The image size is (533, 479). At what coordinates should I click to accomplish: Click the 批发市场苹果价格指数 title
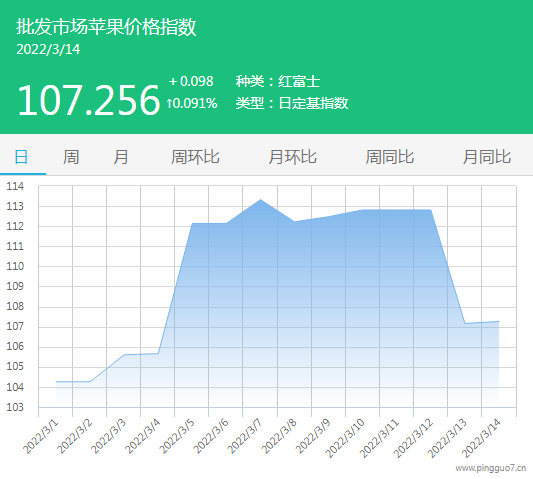point(106,27)
